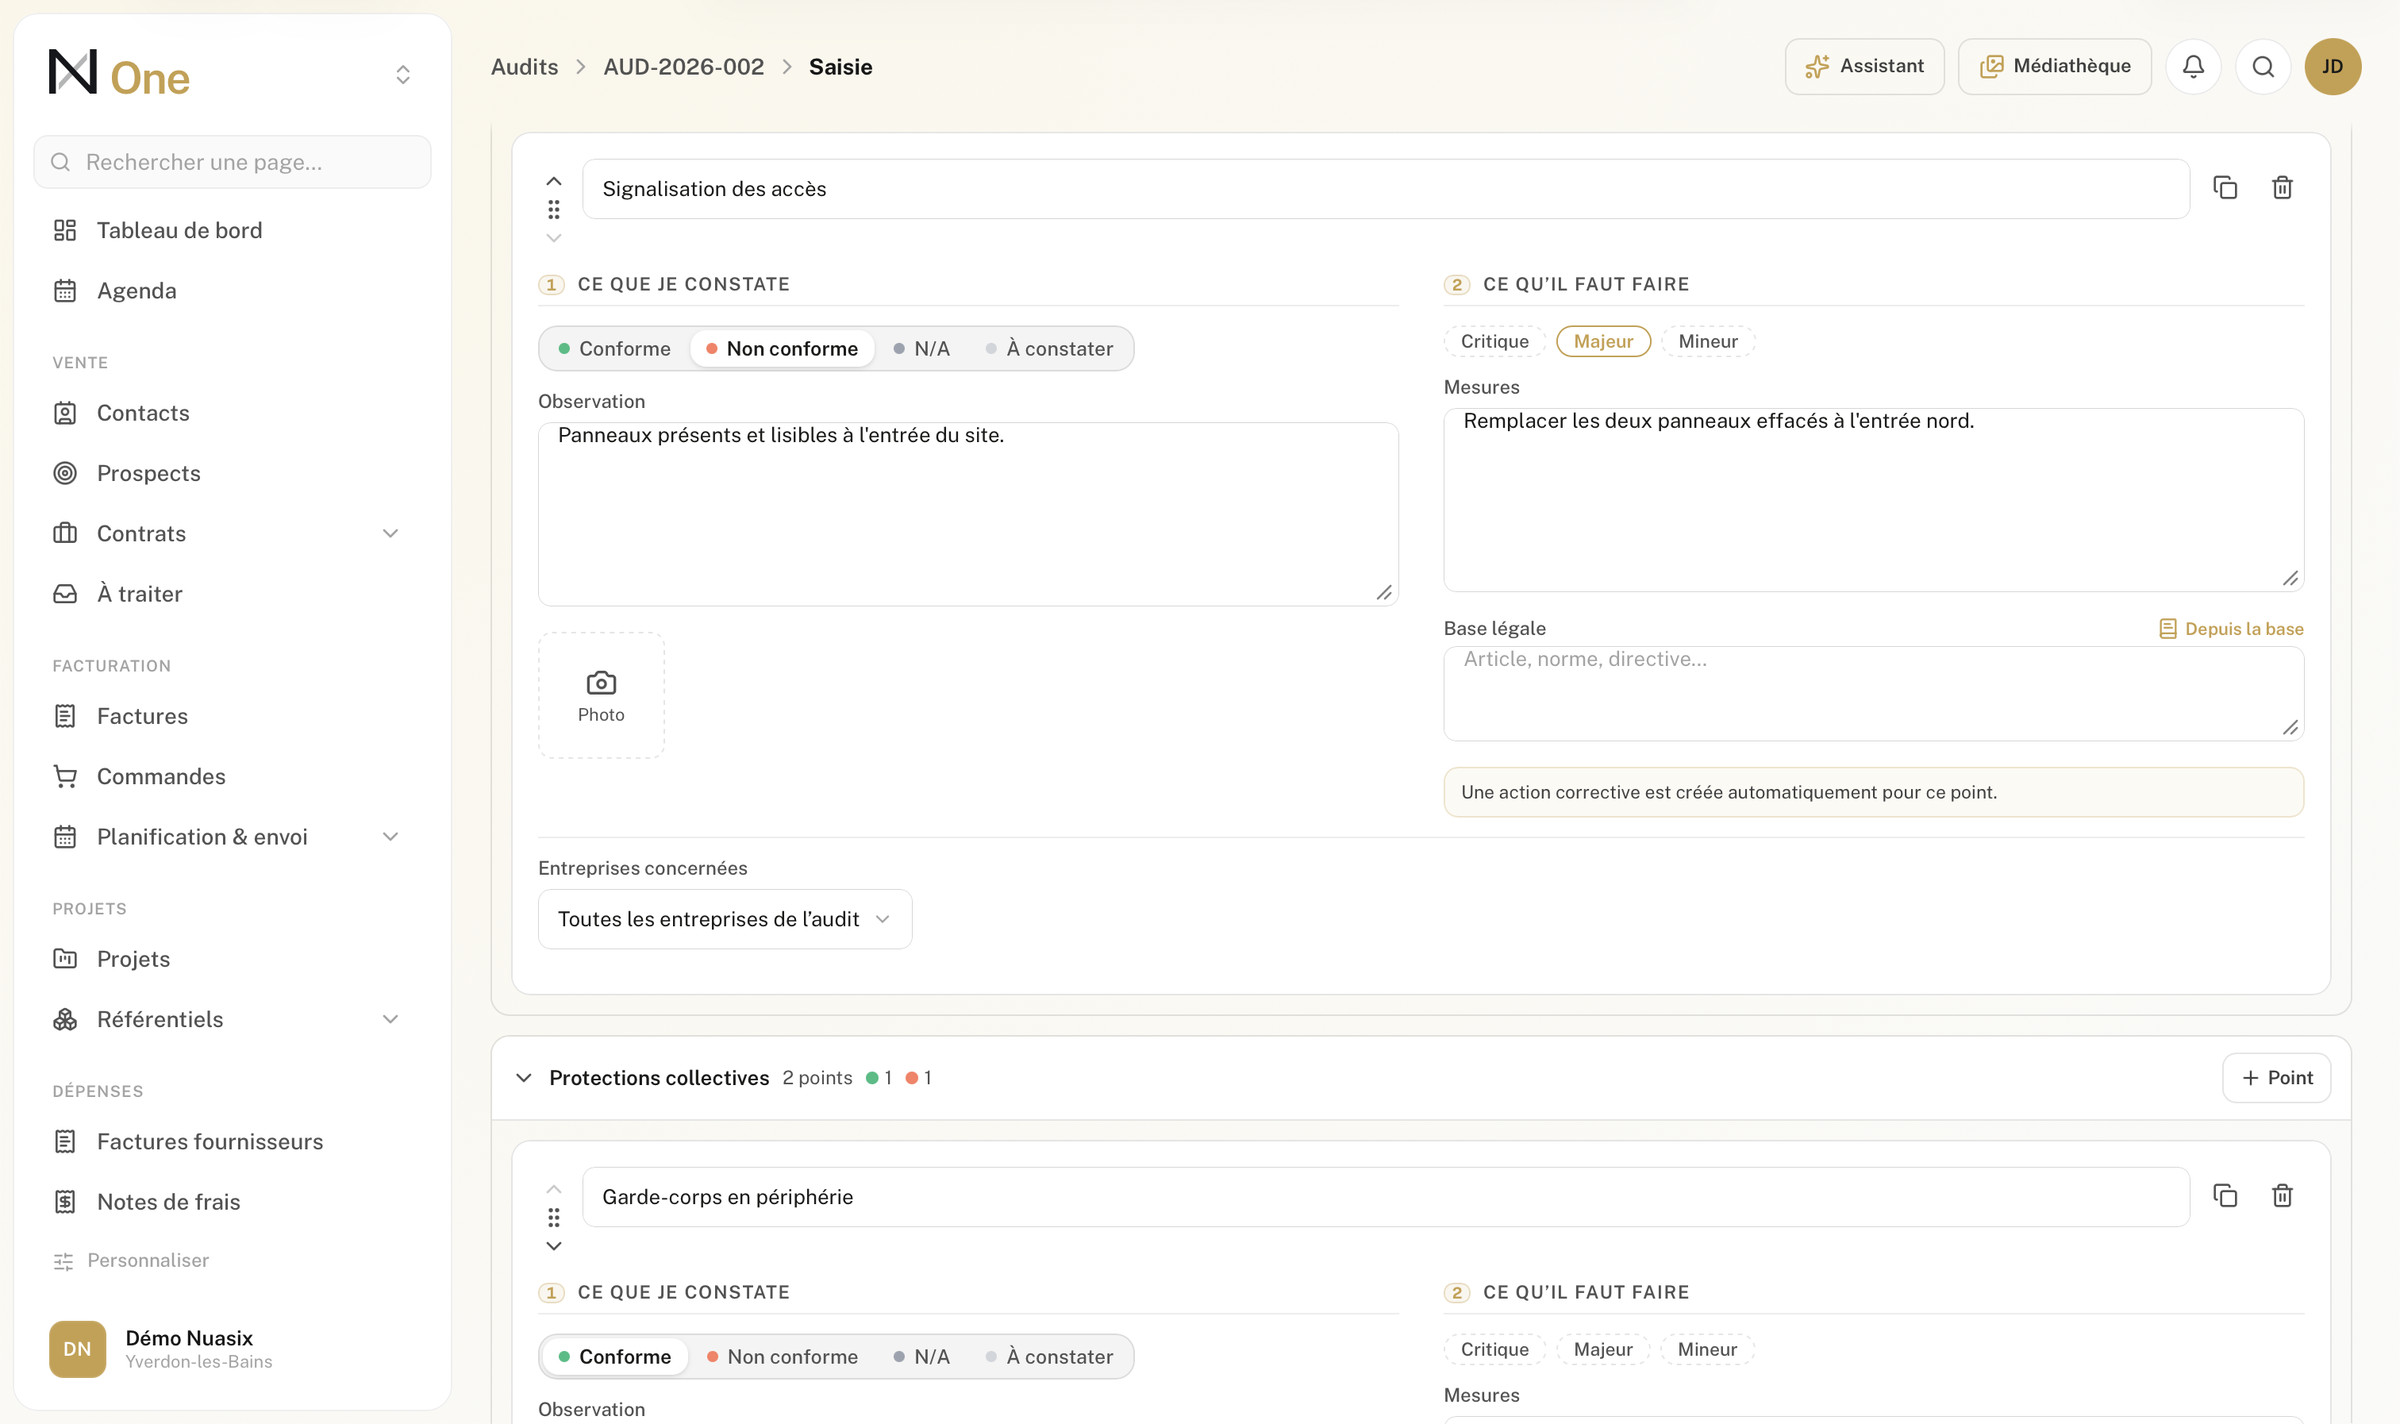Delete the Garde-corps en périphérie point

(x=2282, y=1196)
